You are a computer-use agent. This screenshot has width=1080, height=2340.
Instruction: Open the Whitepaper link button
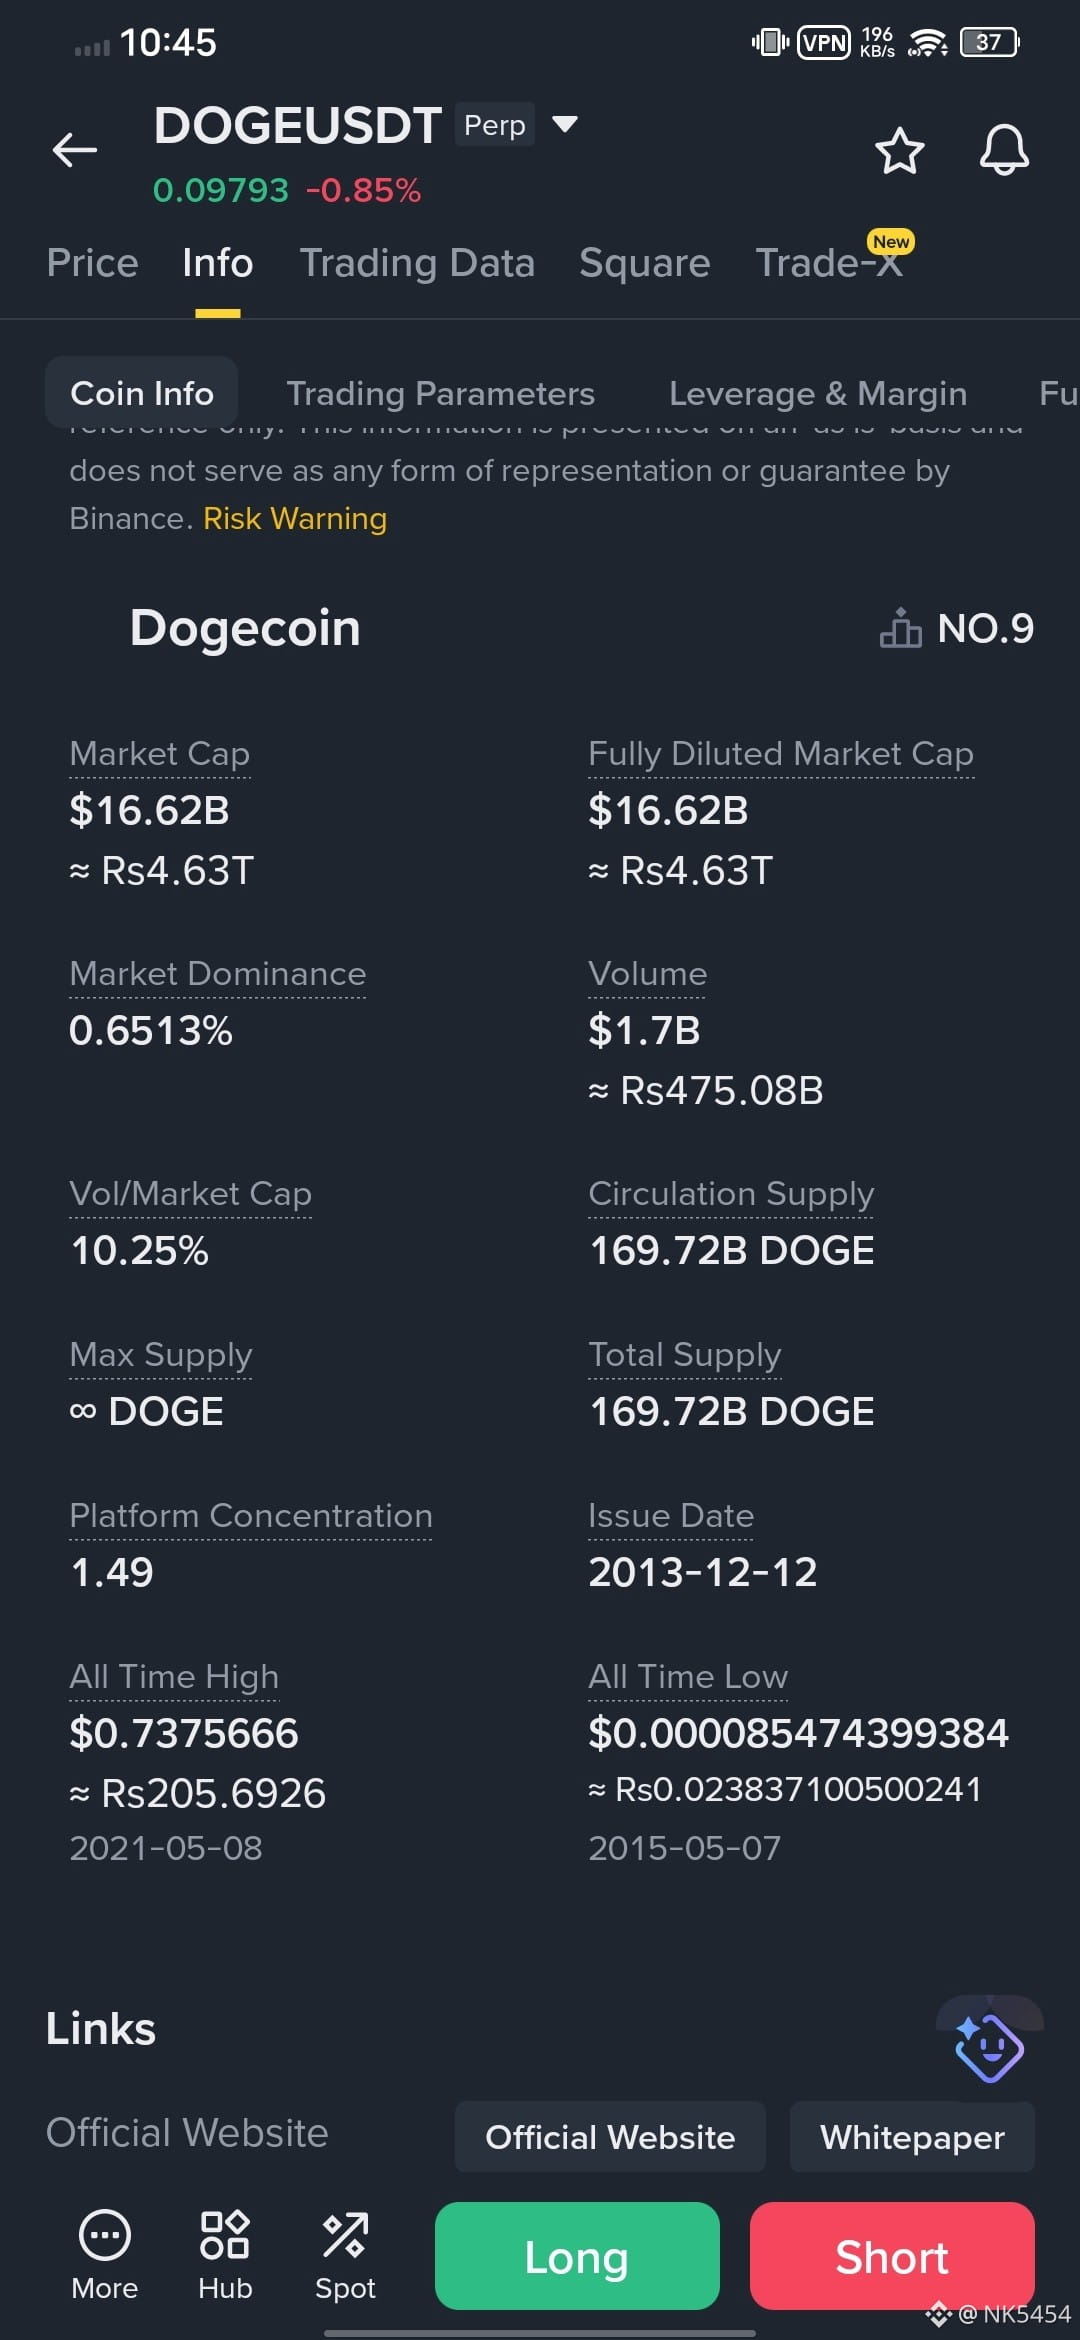[912, 2137]
